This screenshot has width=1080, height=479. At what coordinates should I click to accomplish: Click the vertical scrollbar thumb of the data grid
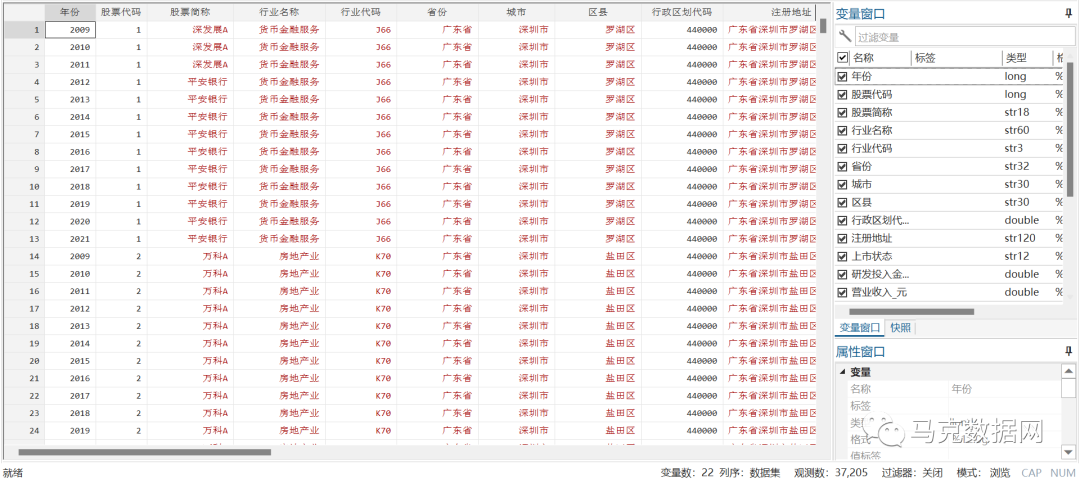coord(823,26)
